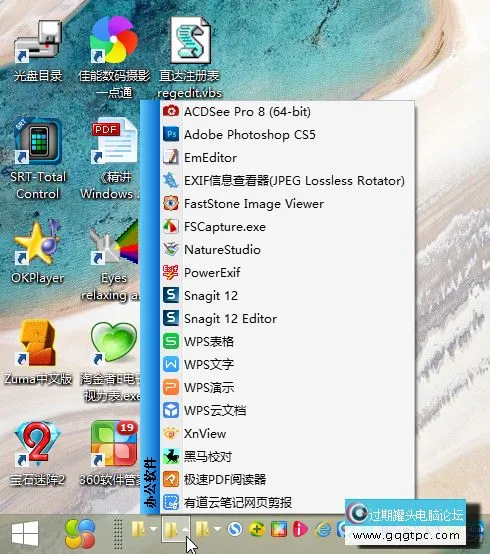
Task: Open Snagit 12 Editor entry
Action: coord(287,318)
